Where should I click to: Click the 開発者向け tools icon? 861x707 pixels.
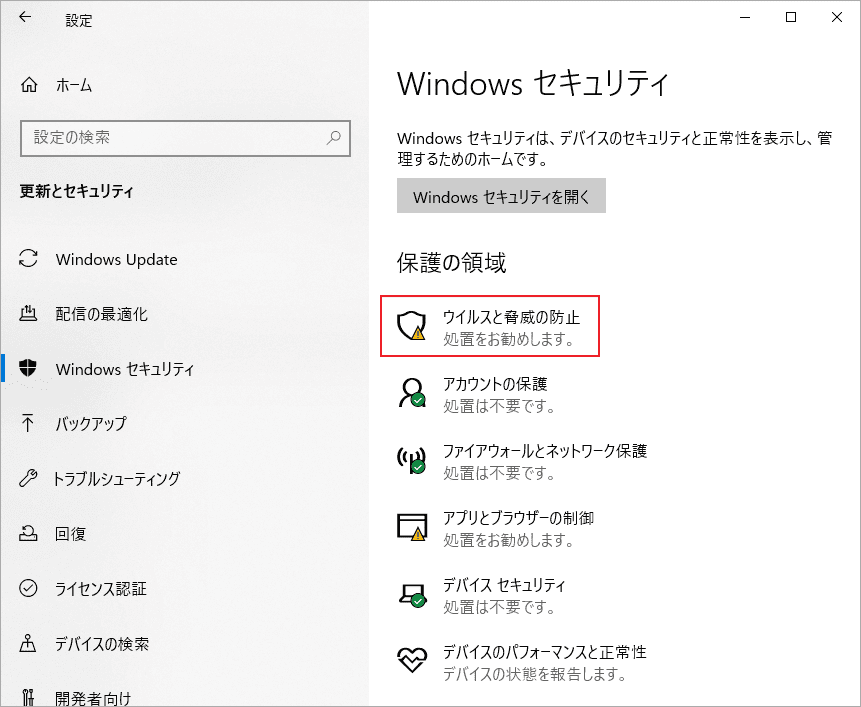(x=28, y=698)
